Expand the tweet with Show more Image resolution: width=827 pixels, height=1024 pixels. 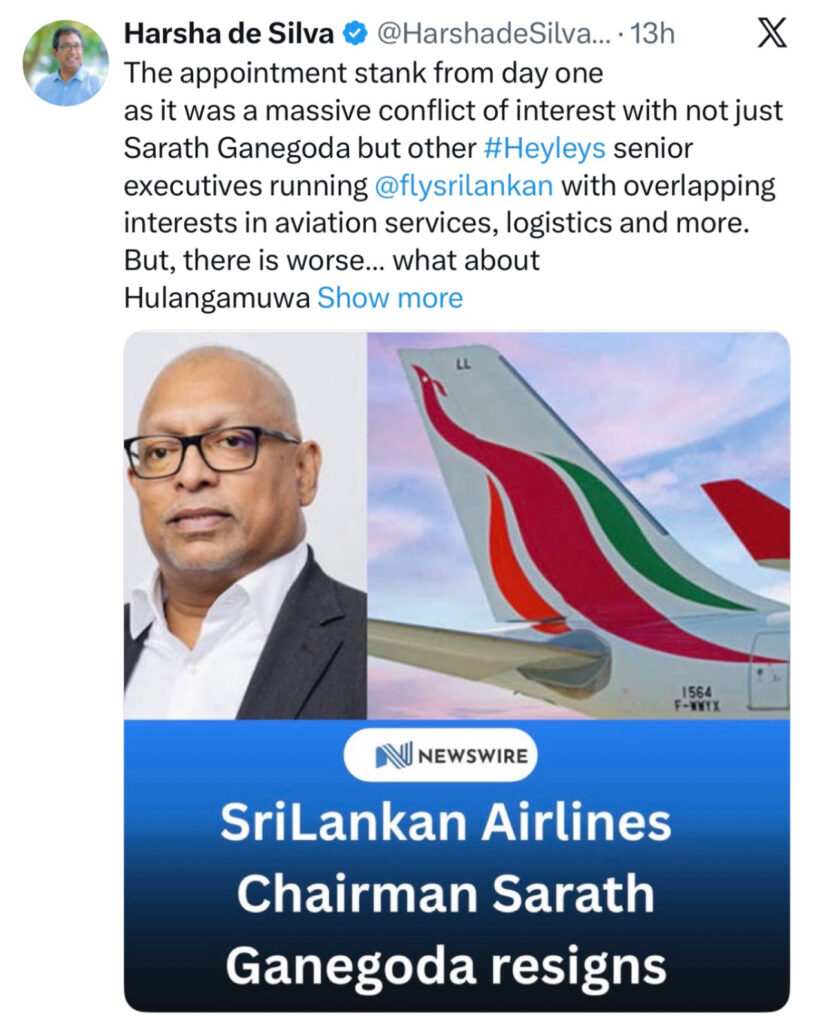390,298
